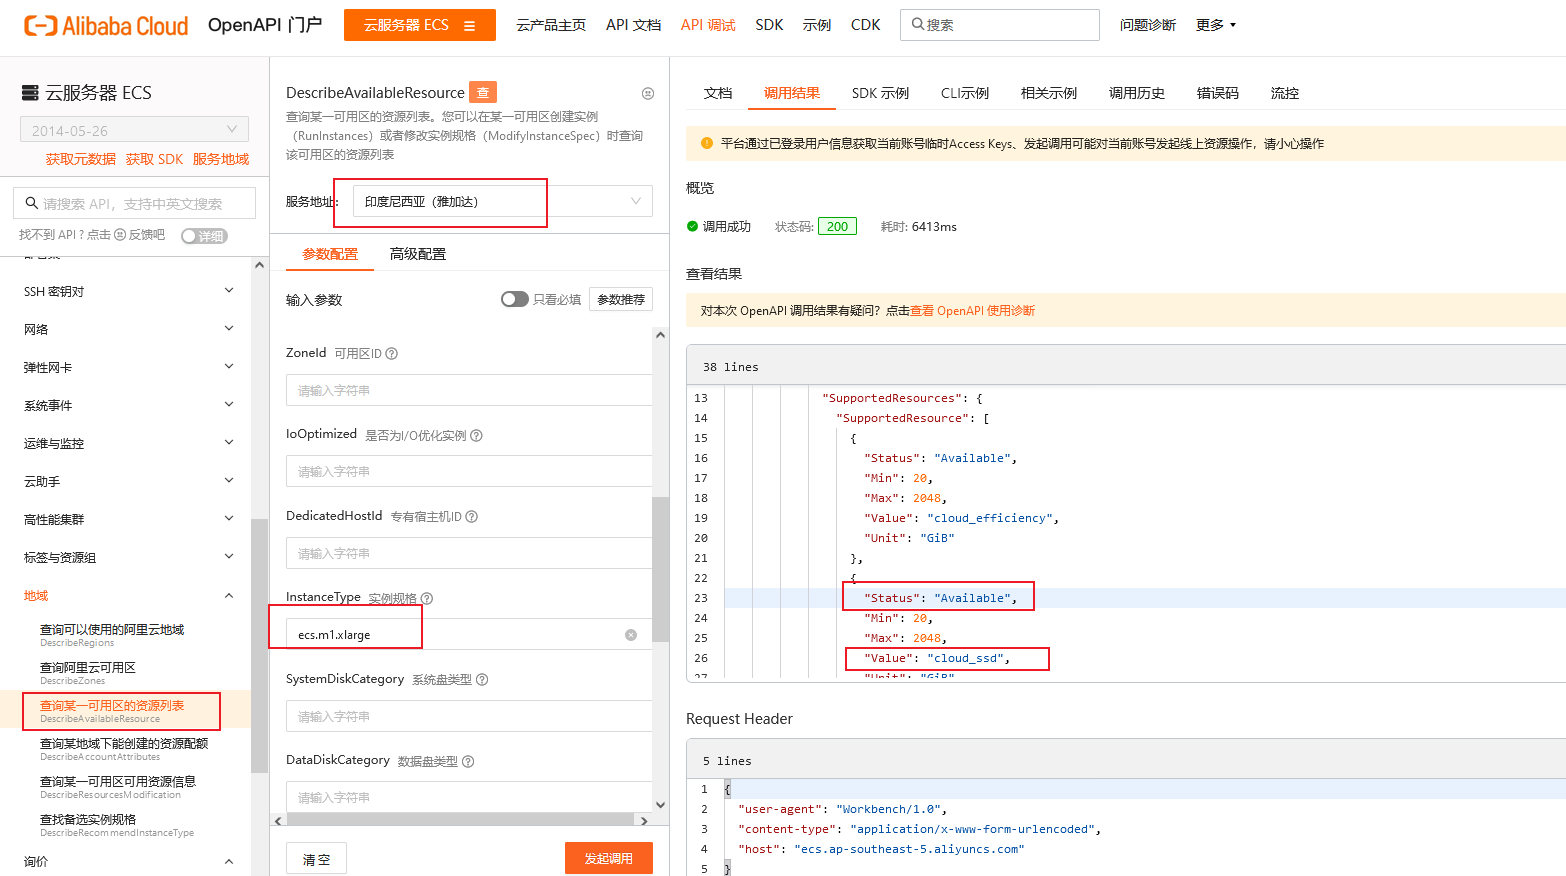Click the parameter panel vertical scrollbar
Screen dimensions: 1566x876
(660, 570)
